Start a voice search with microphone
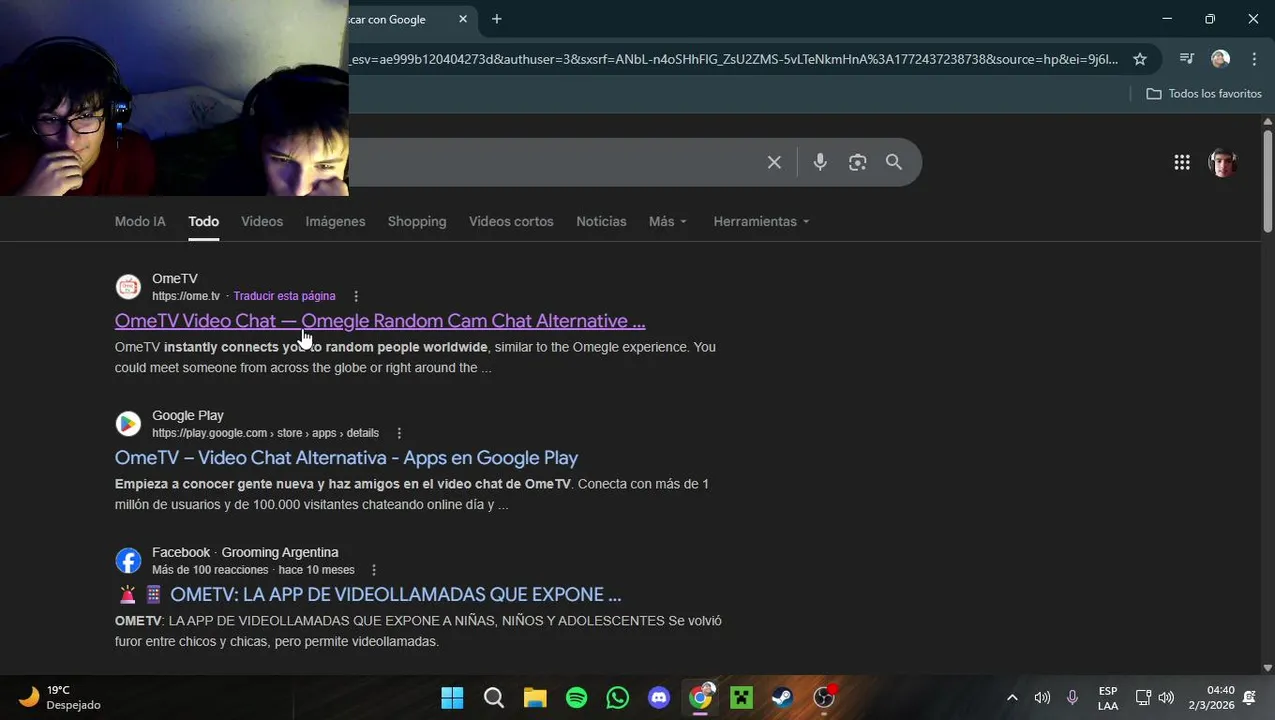Viewport: 1275px width, 720px height. 820,162
